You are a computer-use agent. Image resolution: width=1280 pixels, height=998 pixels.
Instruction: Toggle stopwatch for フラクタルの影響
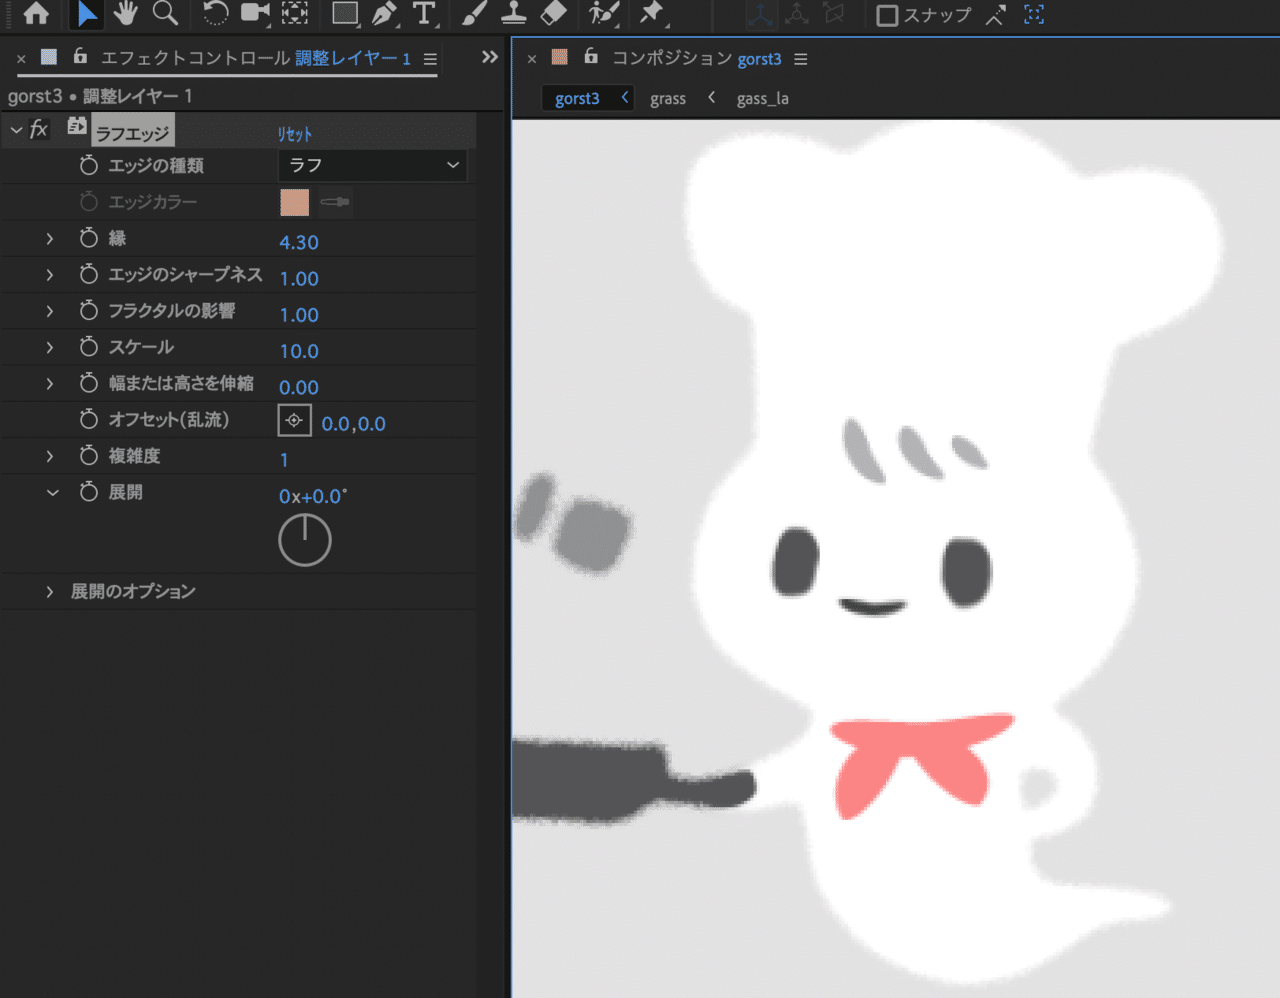89,310
